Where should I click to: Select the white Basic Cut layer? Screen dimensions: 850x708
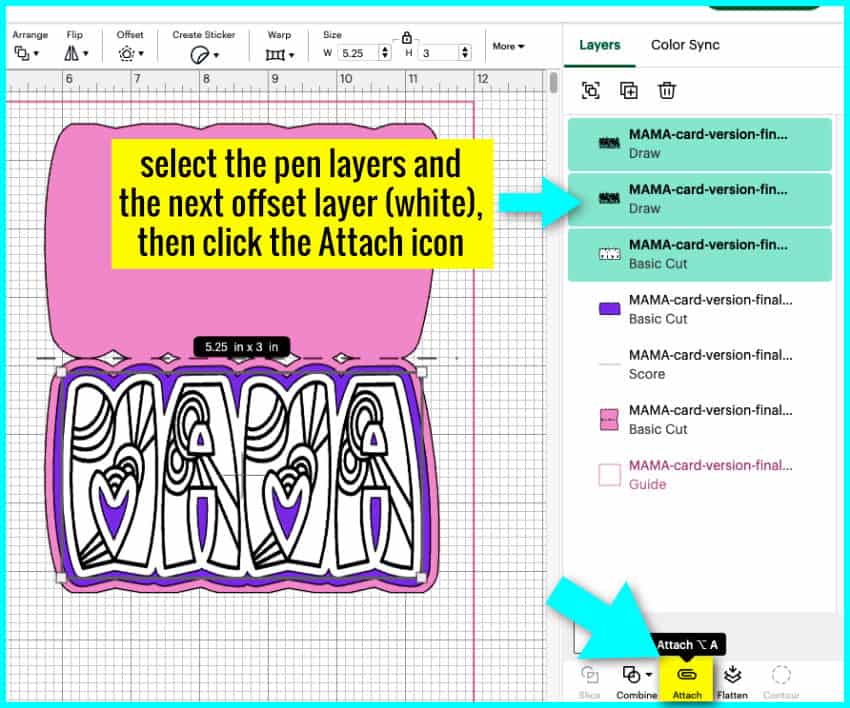coord(700,254)
